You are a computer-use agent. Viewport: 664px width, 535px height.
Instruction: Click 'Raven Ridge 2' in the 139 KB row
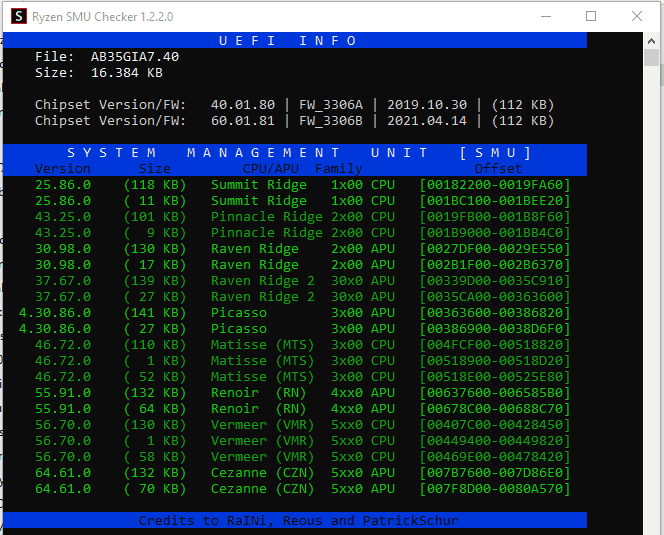click(263, 281)
